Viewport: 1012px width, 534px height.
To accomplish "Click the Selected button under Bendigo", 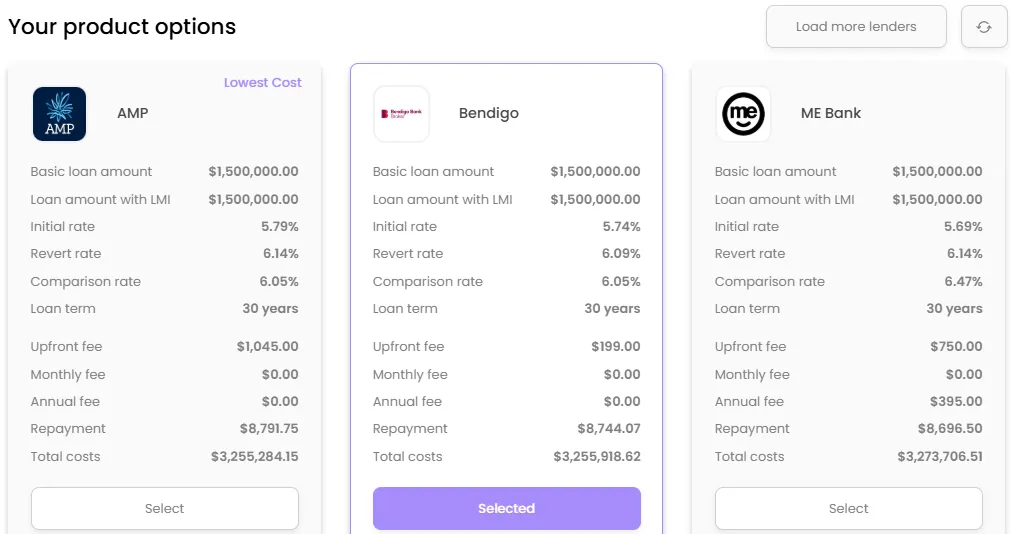I will click(x=507, y=508).
